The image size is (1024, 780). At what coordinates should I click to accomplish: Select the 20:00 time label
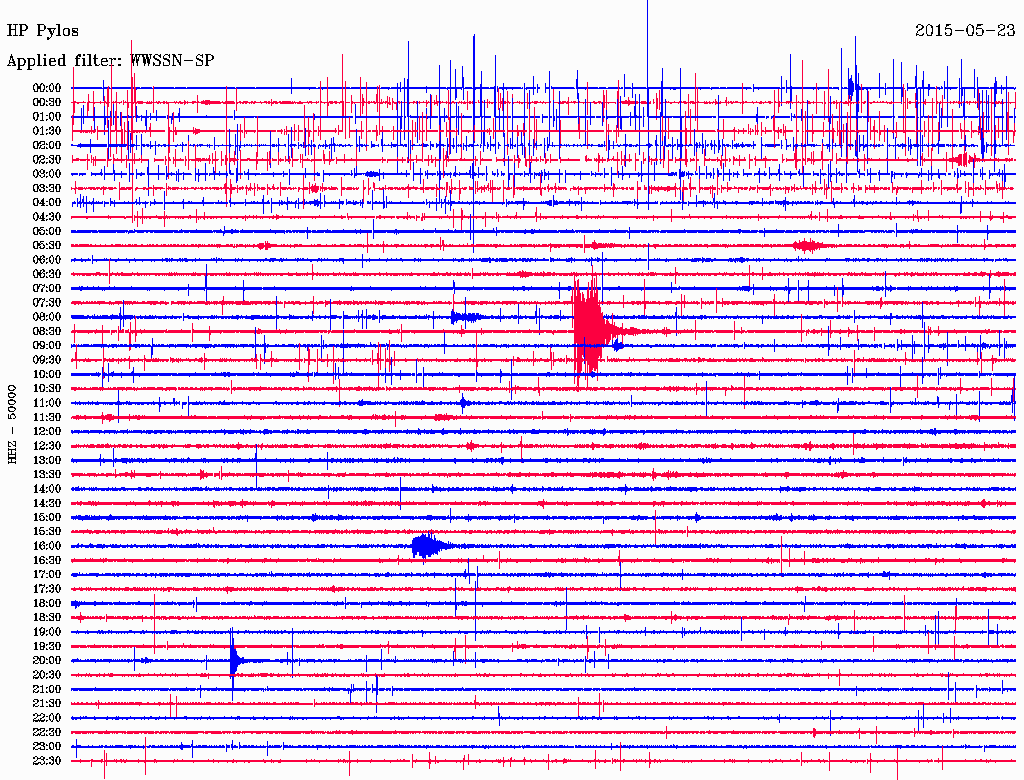tap(47, 661)
